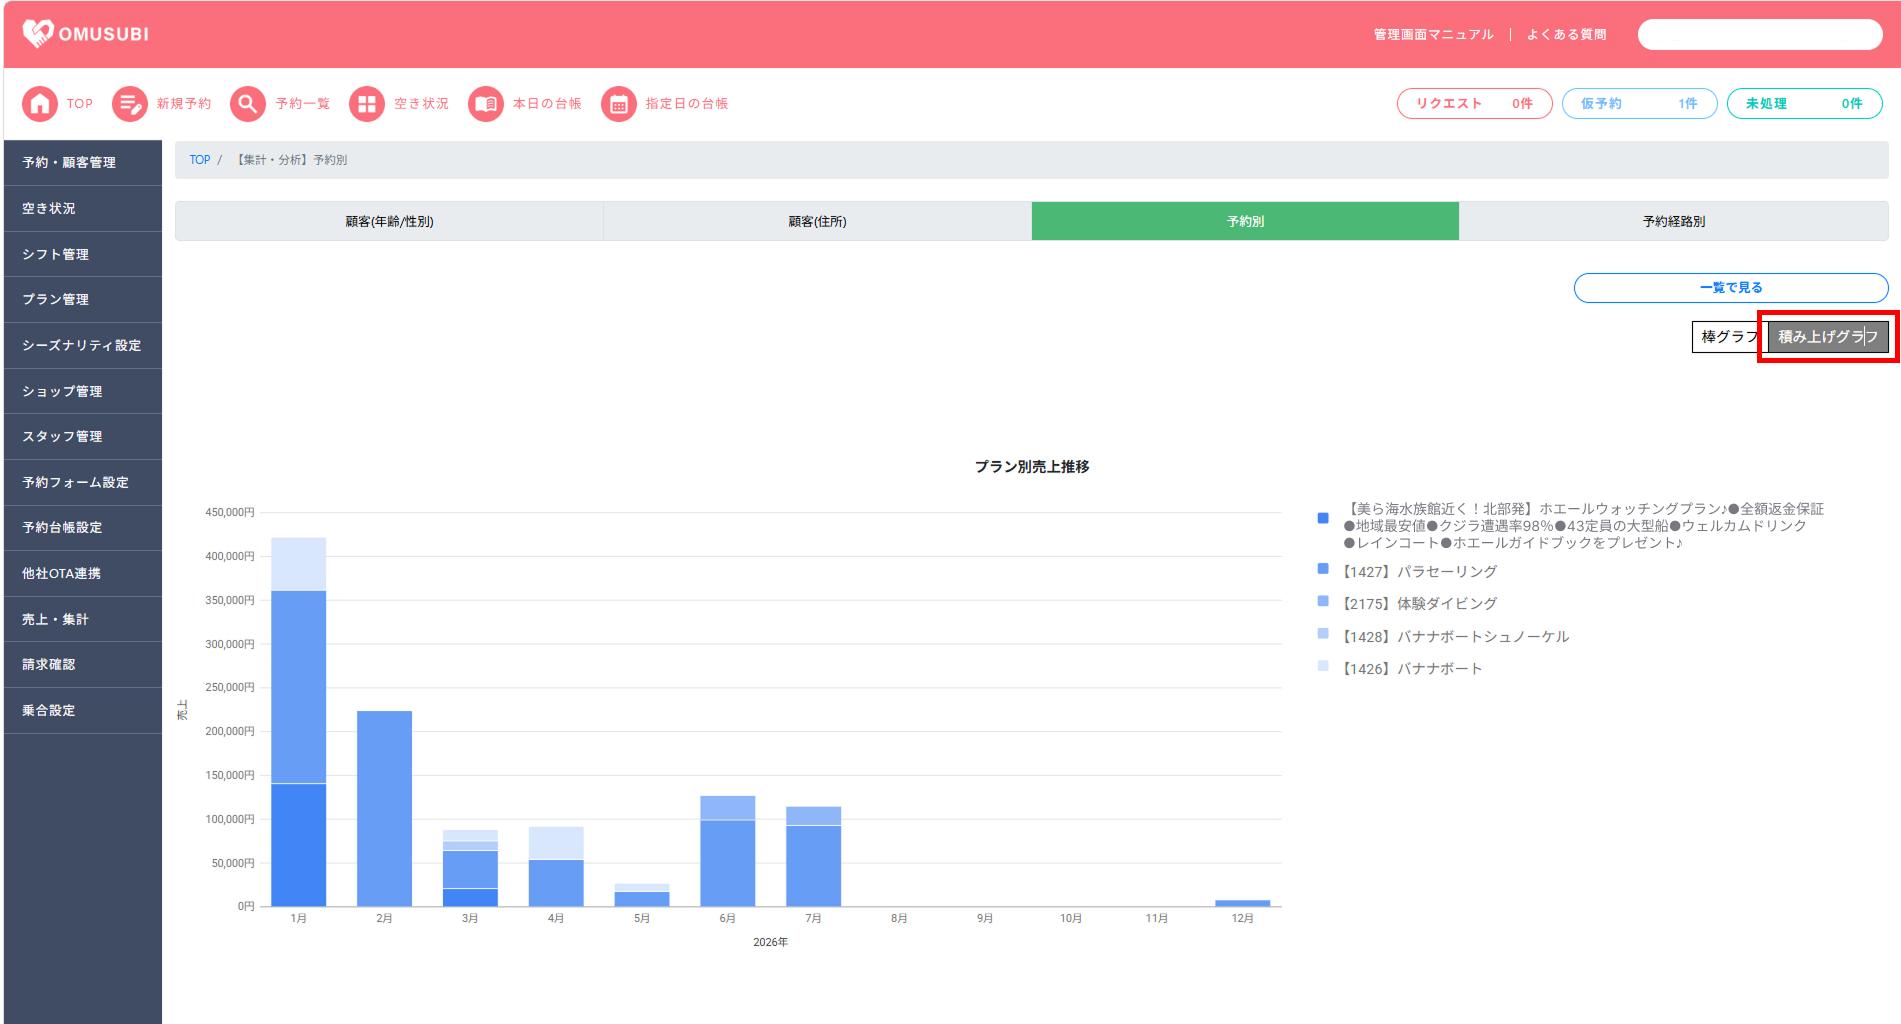Open 予約・顧客管理 in the sidebar
The width and height of the screenshot is (1901, 1024).
point(83,162)
